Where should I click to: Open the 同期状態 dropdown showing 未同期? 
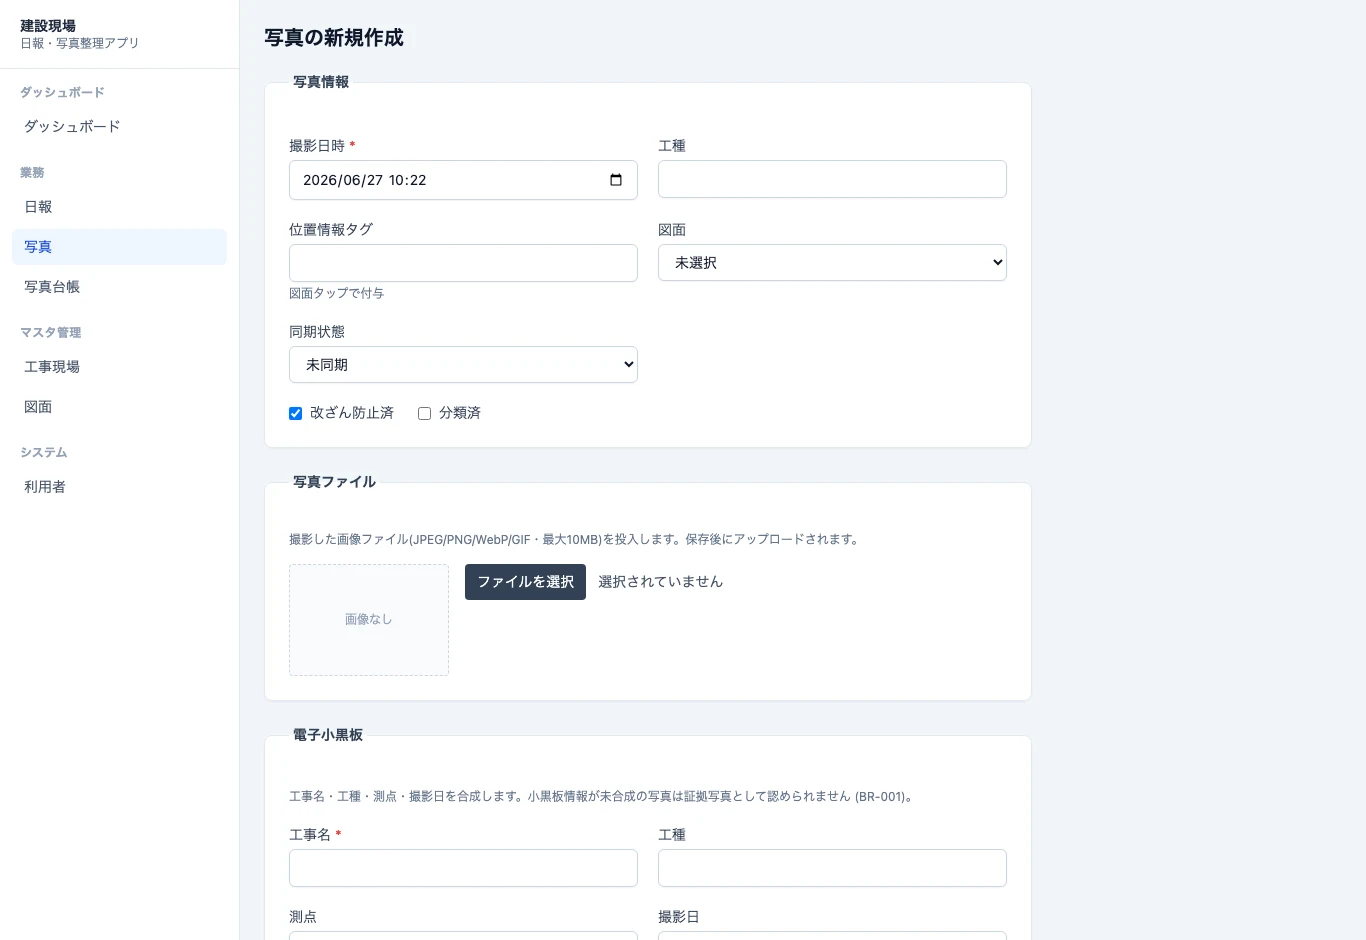tap(463, 365)
